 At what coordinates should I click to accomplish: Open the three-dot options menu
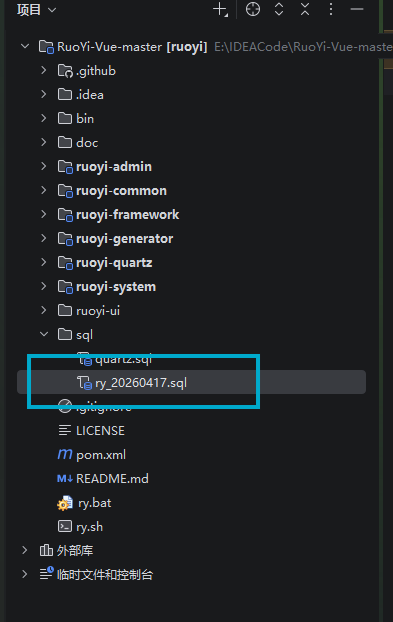[x=331, y=9]
